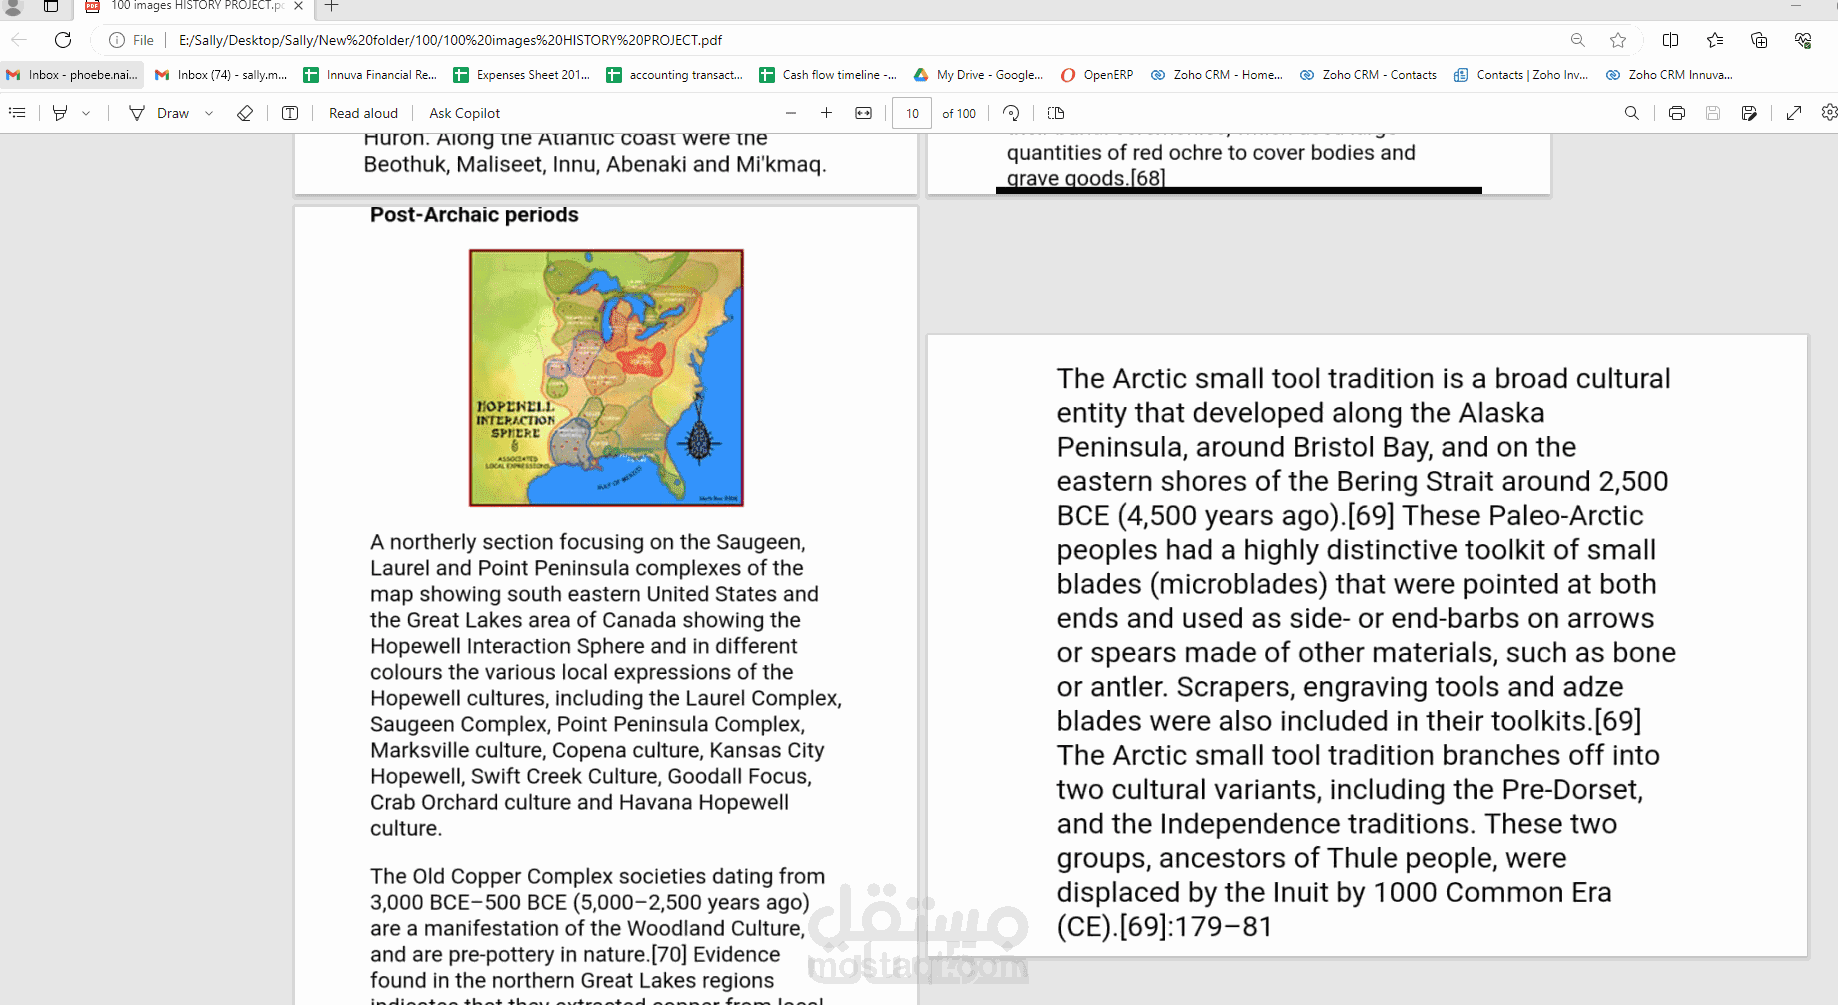Open the Favorites list icon
Screen dimensions: 1838x1005
[1715, 40]
